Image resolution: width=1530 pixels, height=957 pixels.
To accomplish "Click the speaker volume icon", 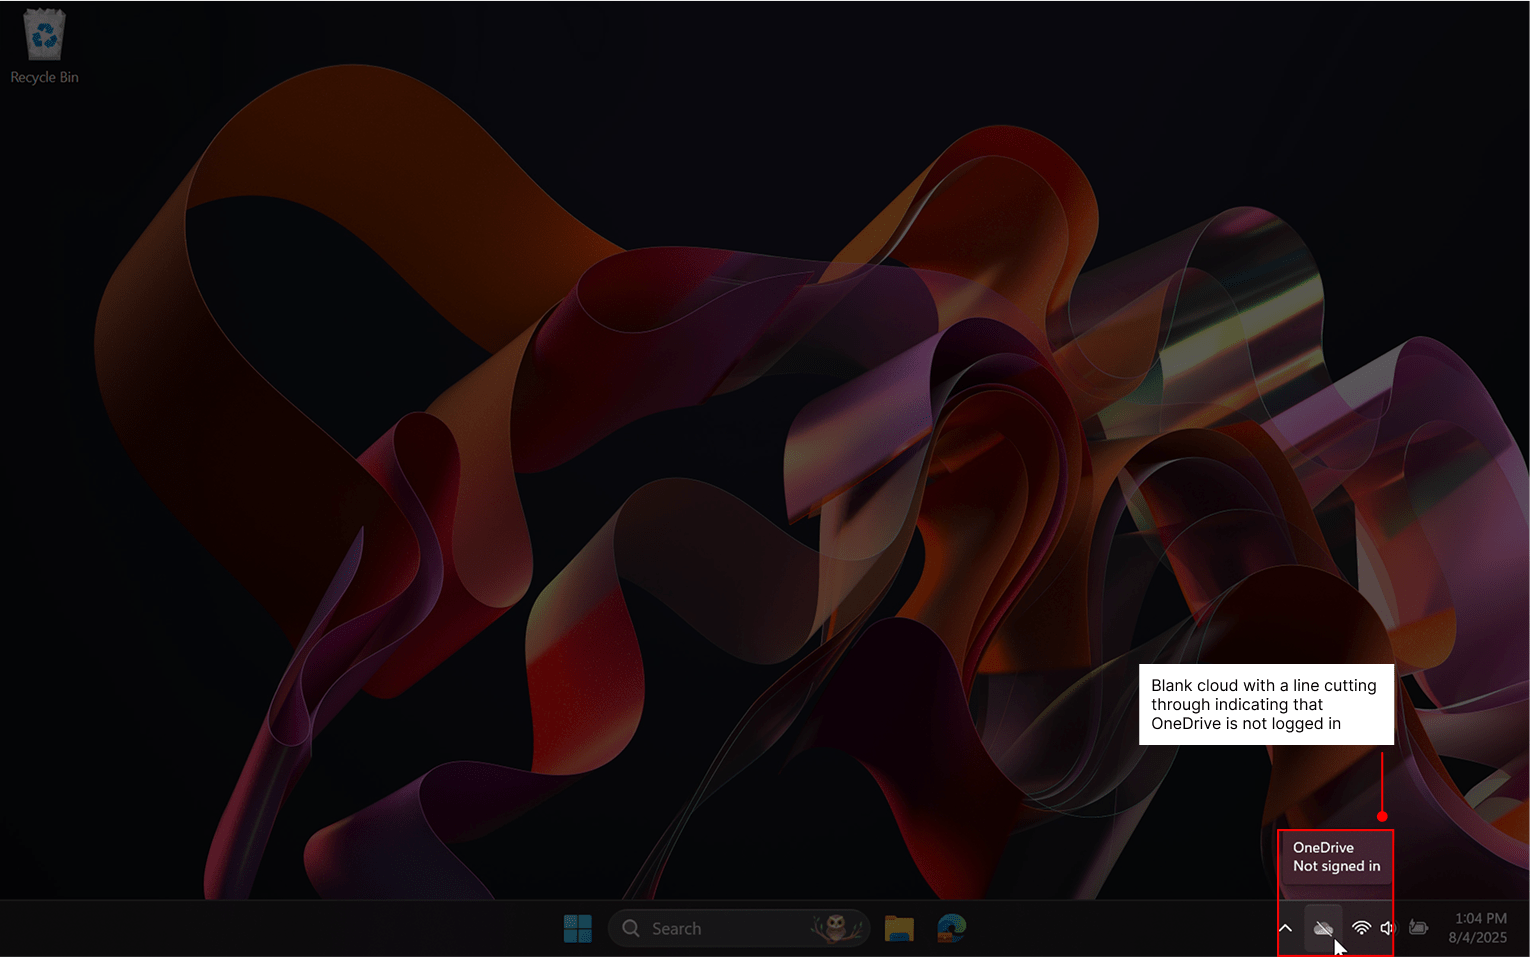I will [1387, 929].
